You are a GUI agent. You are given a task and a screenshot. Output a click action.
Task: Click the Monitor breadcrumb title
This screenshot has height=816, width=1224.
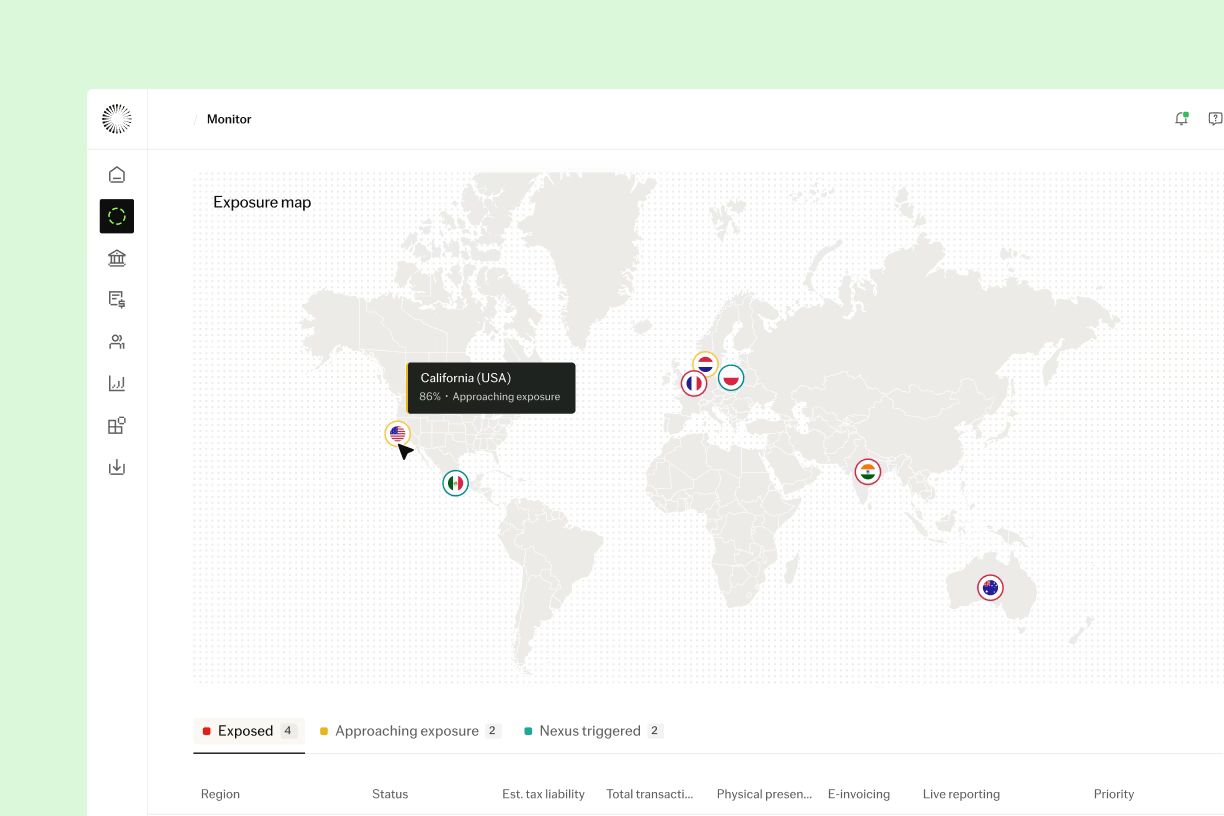point(229,119)
